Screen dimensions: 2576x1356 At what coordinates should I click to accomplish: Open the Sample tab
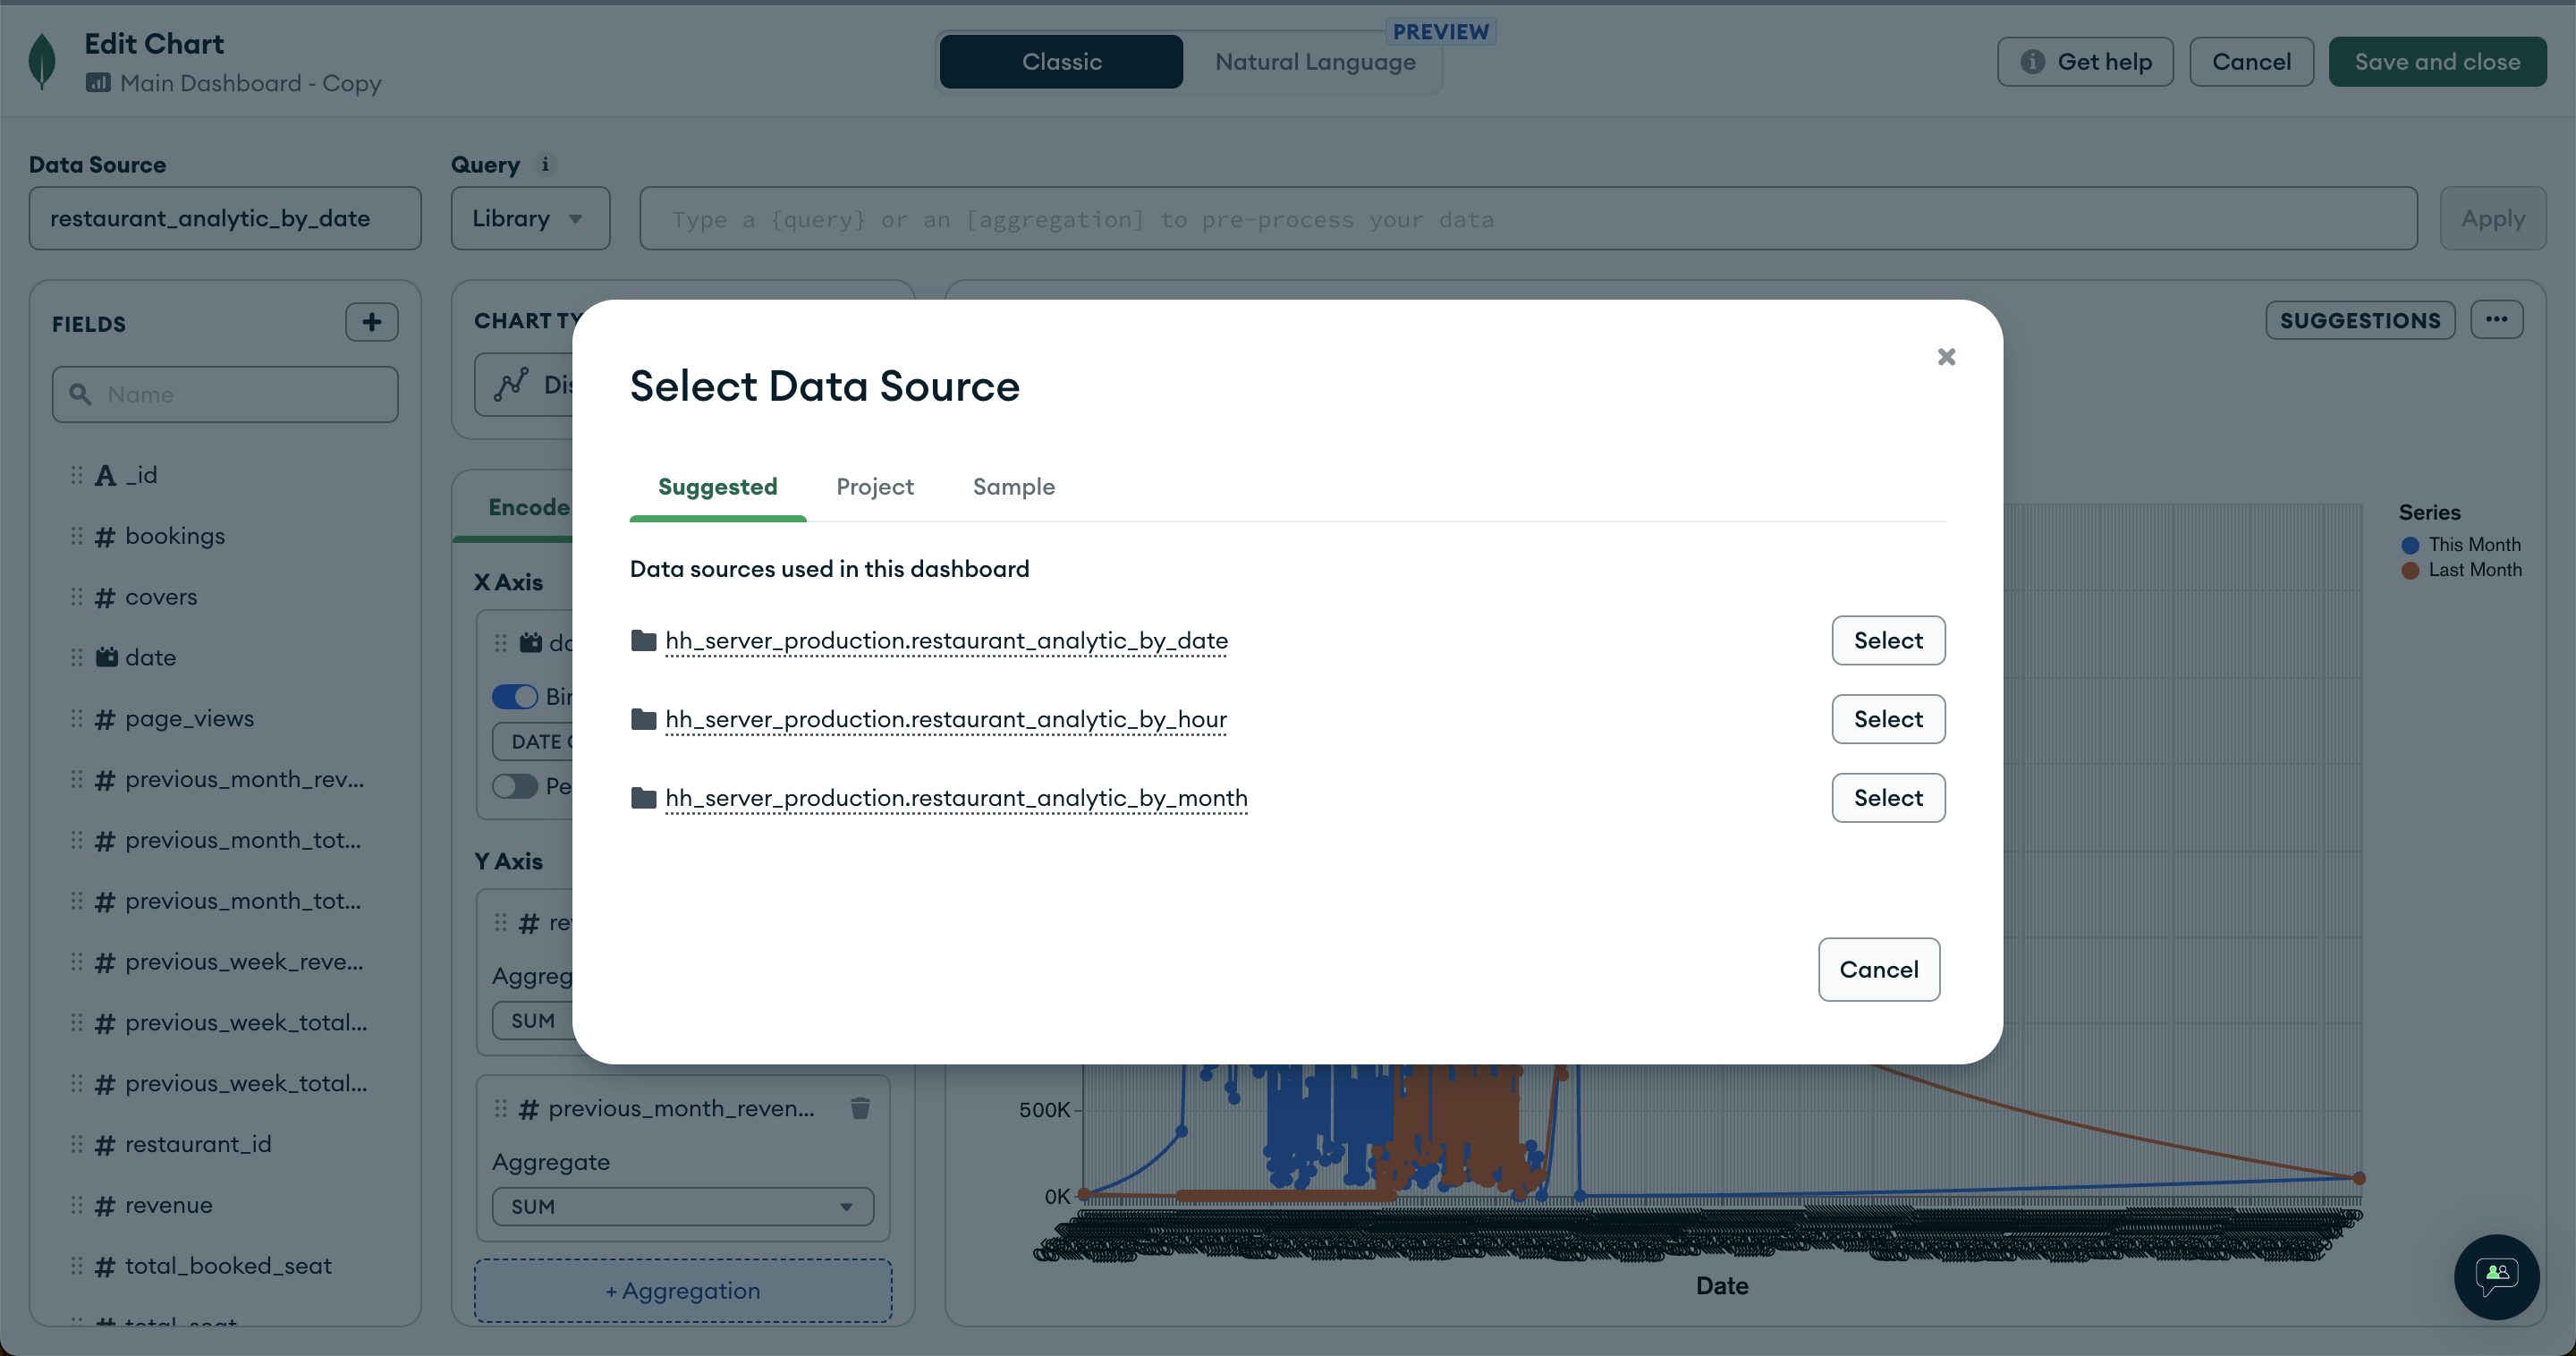tap(1013, 487)
